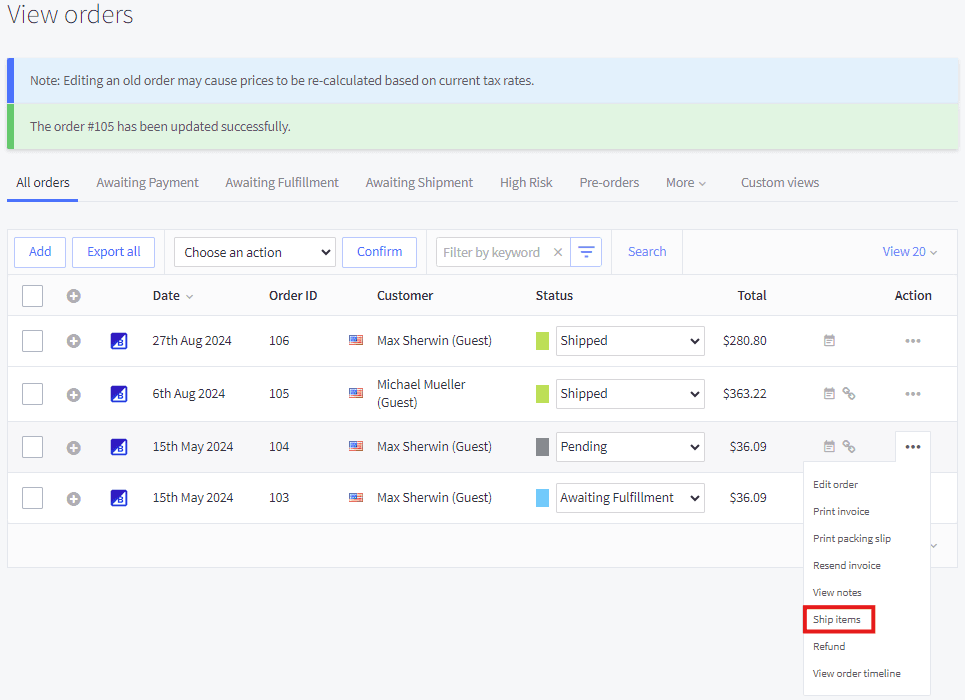Viewport: 965px width, 700px height.
Task: Click the gray Pending status swatch for order 104
Action: (x=542, y=447)
